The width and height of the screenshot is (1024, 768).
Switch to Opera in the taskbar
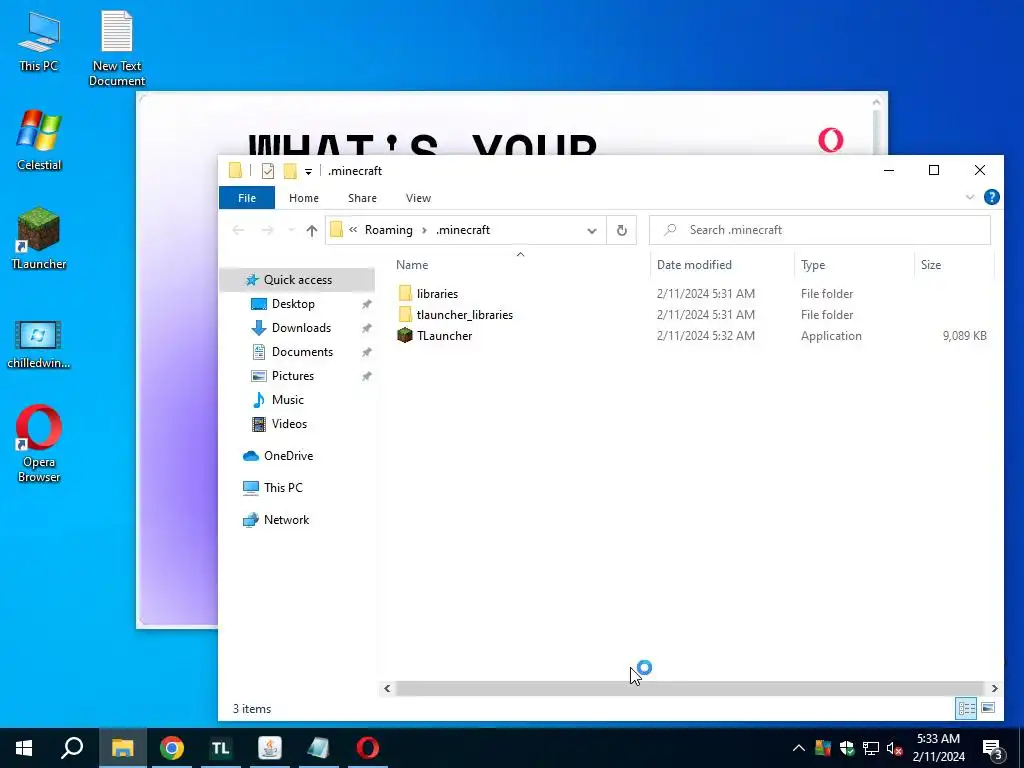coord(368,748)
